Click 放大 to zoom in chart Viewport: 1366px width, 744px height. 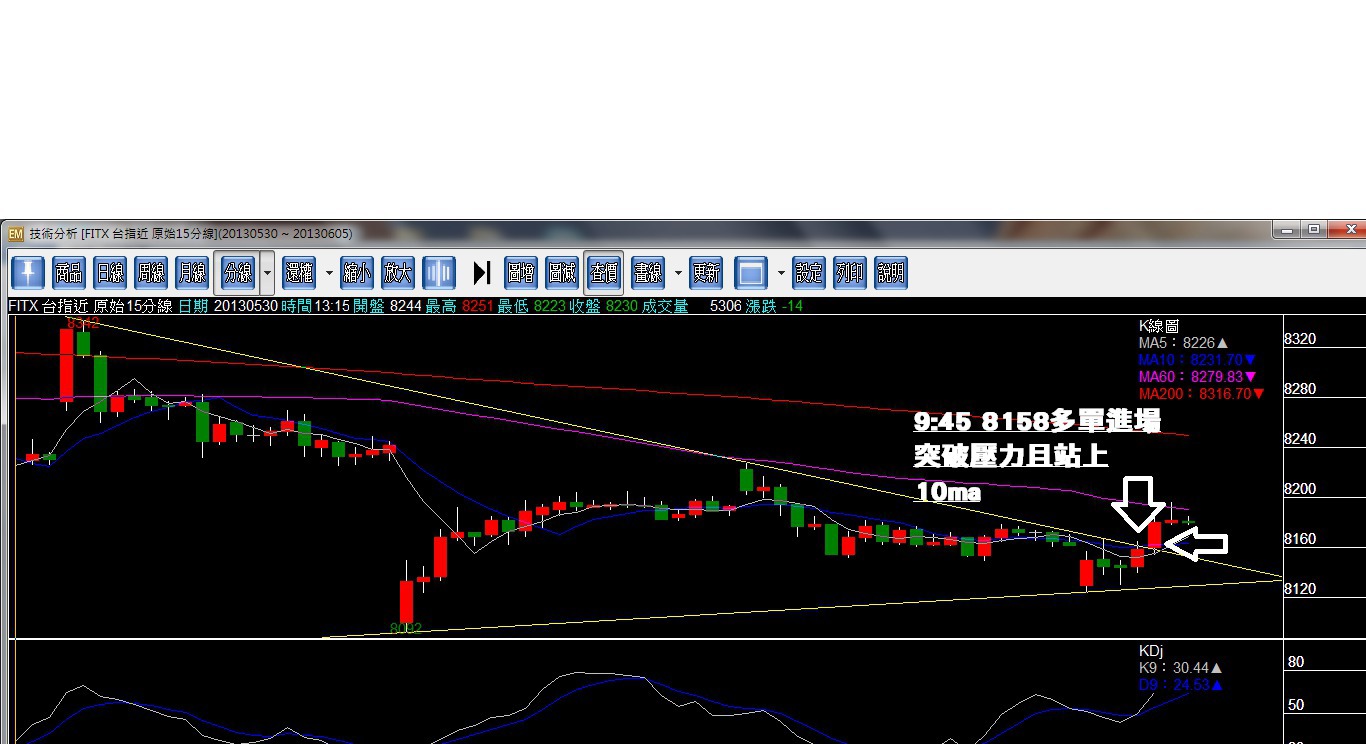tap(398, 272)
